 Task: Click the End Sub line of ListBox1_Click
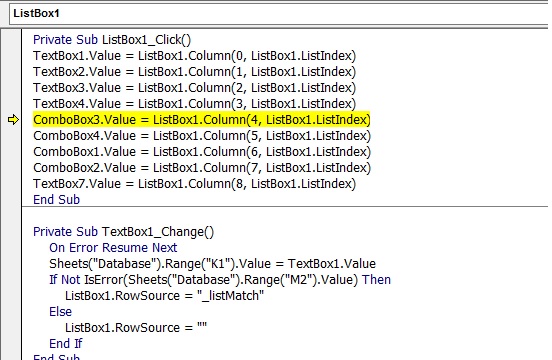coord(56,200)
